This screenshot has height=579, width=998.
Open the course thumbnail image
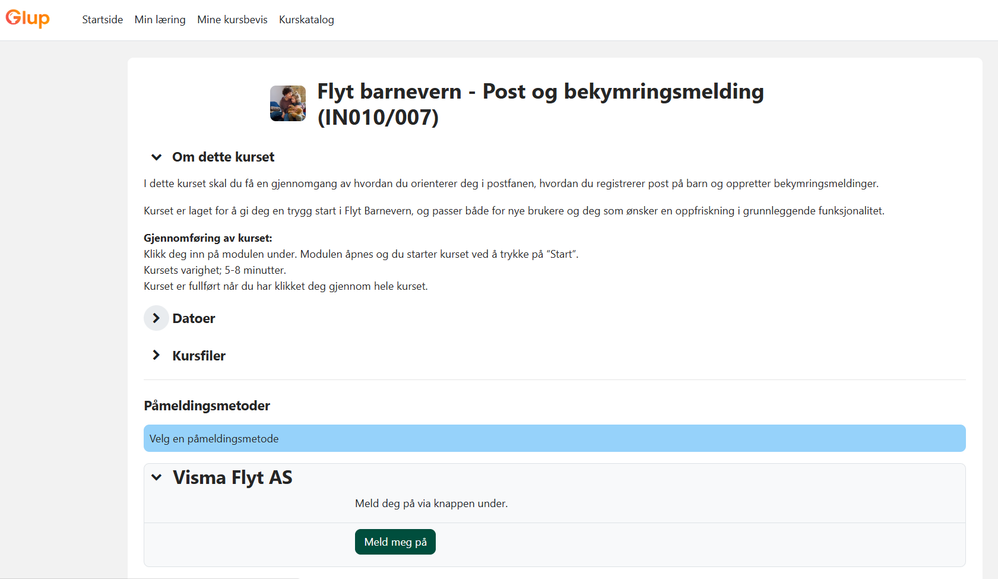[288, 103]
